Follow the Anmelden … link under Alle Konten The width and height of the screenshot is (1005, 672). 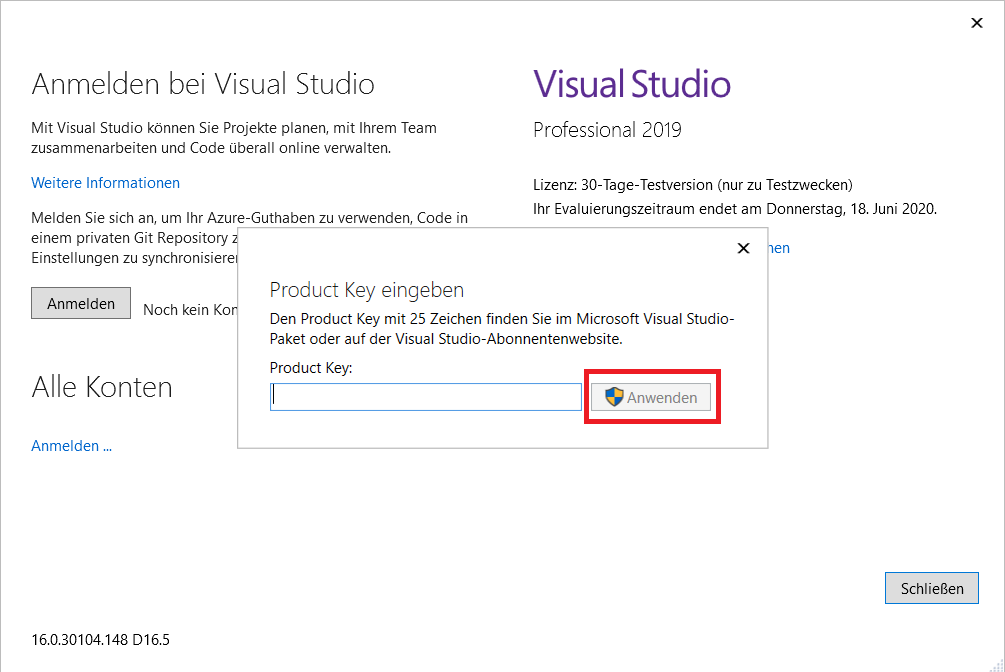71,446
